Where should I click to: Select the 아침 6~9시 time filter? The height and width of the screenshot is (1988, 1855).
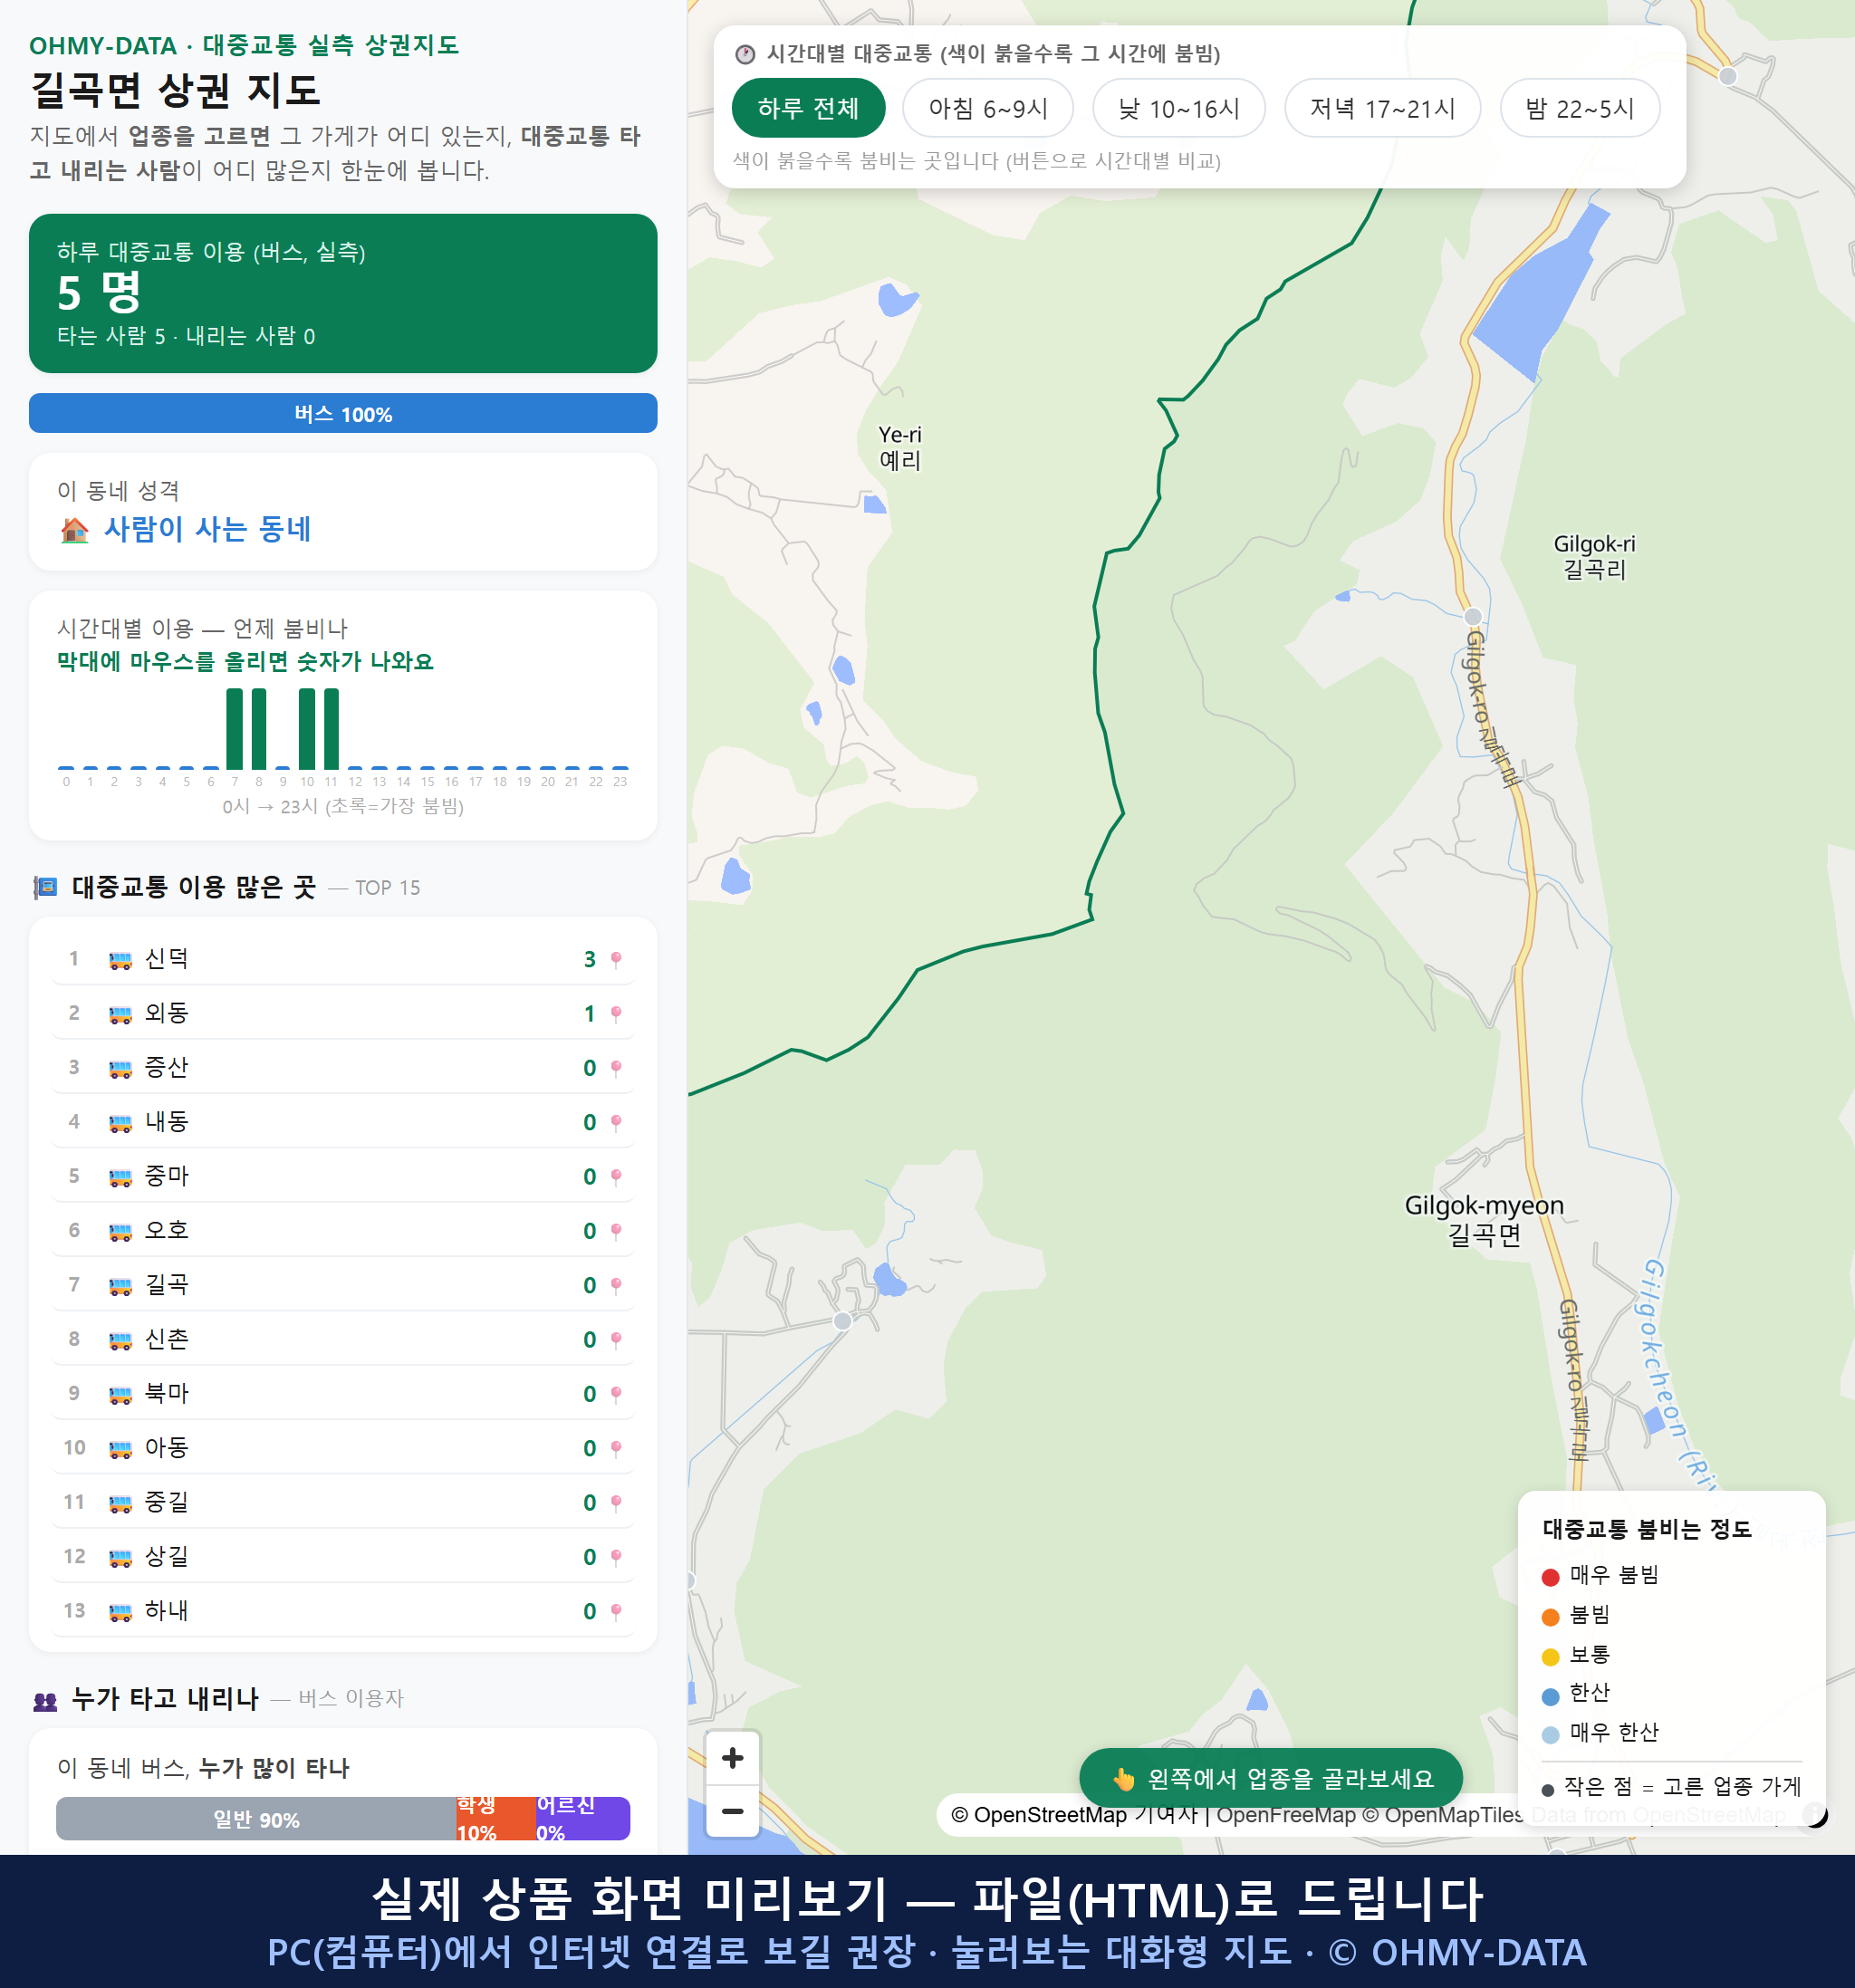[x=987, y=108]
